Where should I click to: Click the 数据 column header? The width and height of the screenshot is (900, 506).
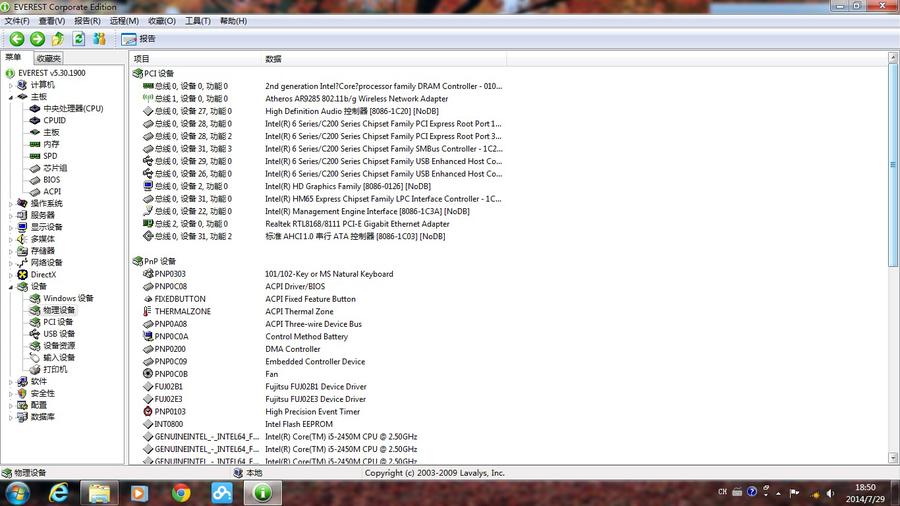coord(383,59)
